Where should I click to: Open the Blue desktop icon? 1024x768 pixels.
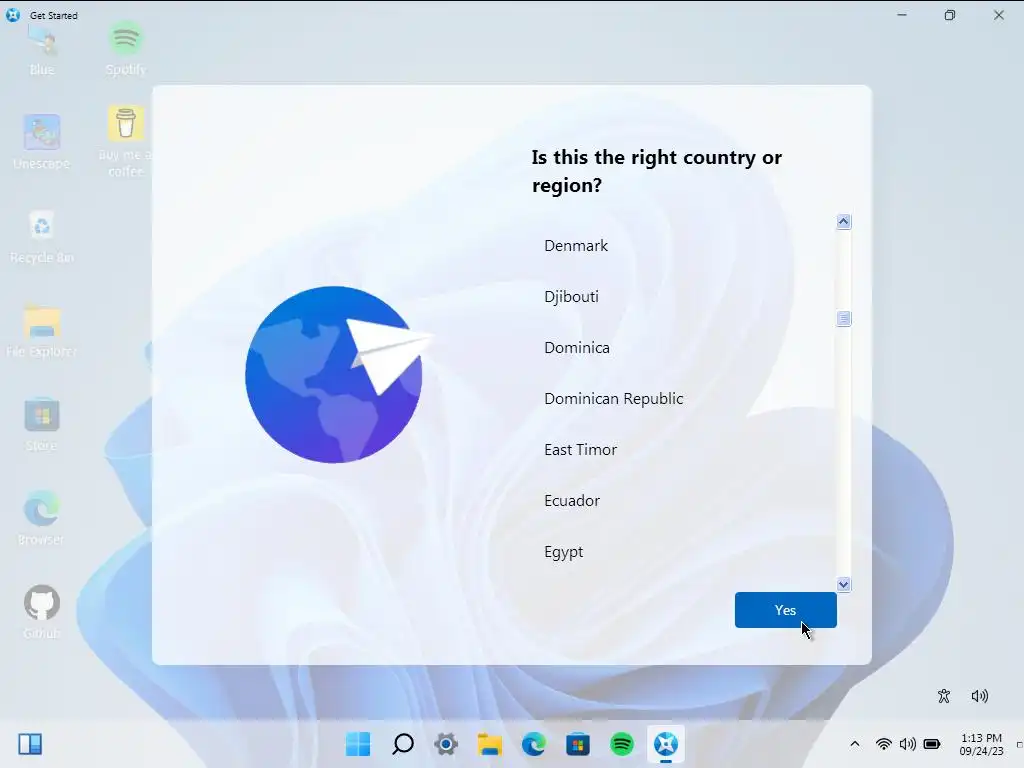coord(42,51)
